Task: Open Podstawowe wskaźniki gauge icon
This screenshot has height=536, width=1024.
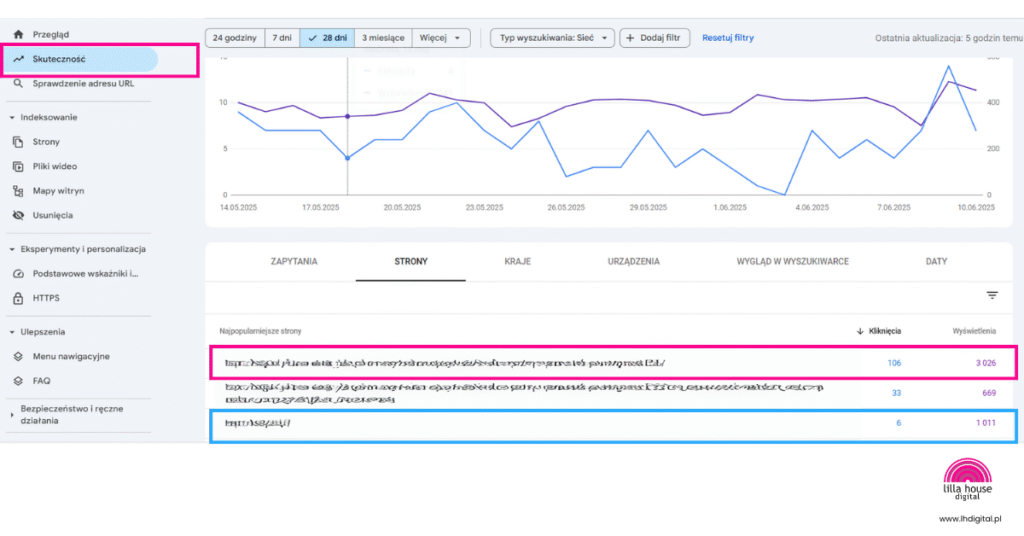Action: (18, 274)
